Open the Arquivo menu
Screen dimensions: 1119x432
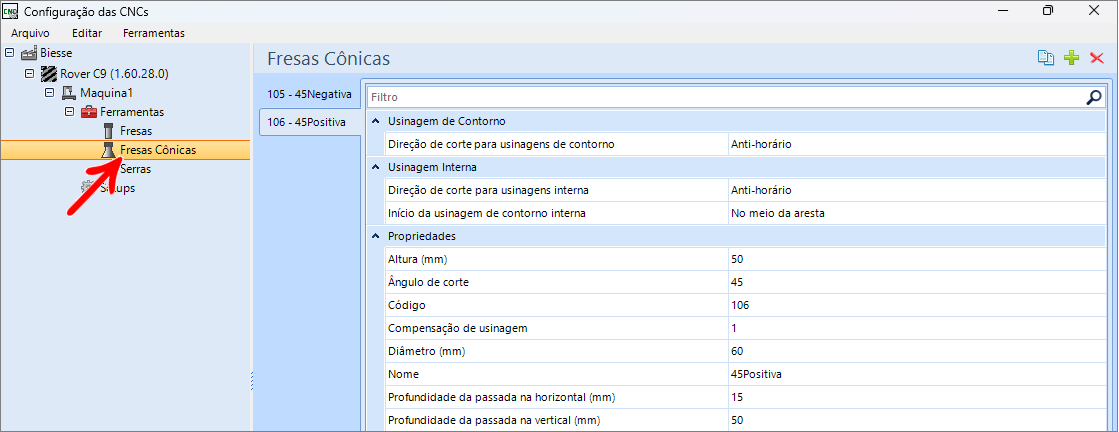pyautogui.click(x=30, y=33)
